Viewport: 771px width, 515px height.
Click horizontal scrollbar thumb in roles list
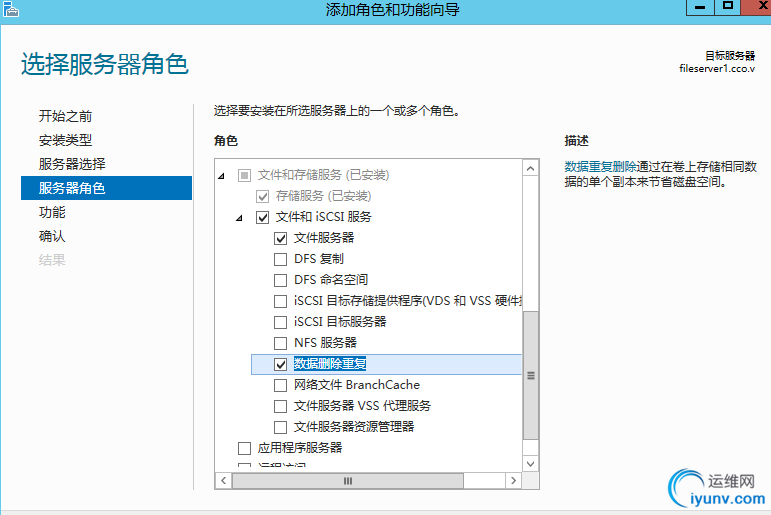(348, 481)
